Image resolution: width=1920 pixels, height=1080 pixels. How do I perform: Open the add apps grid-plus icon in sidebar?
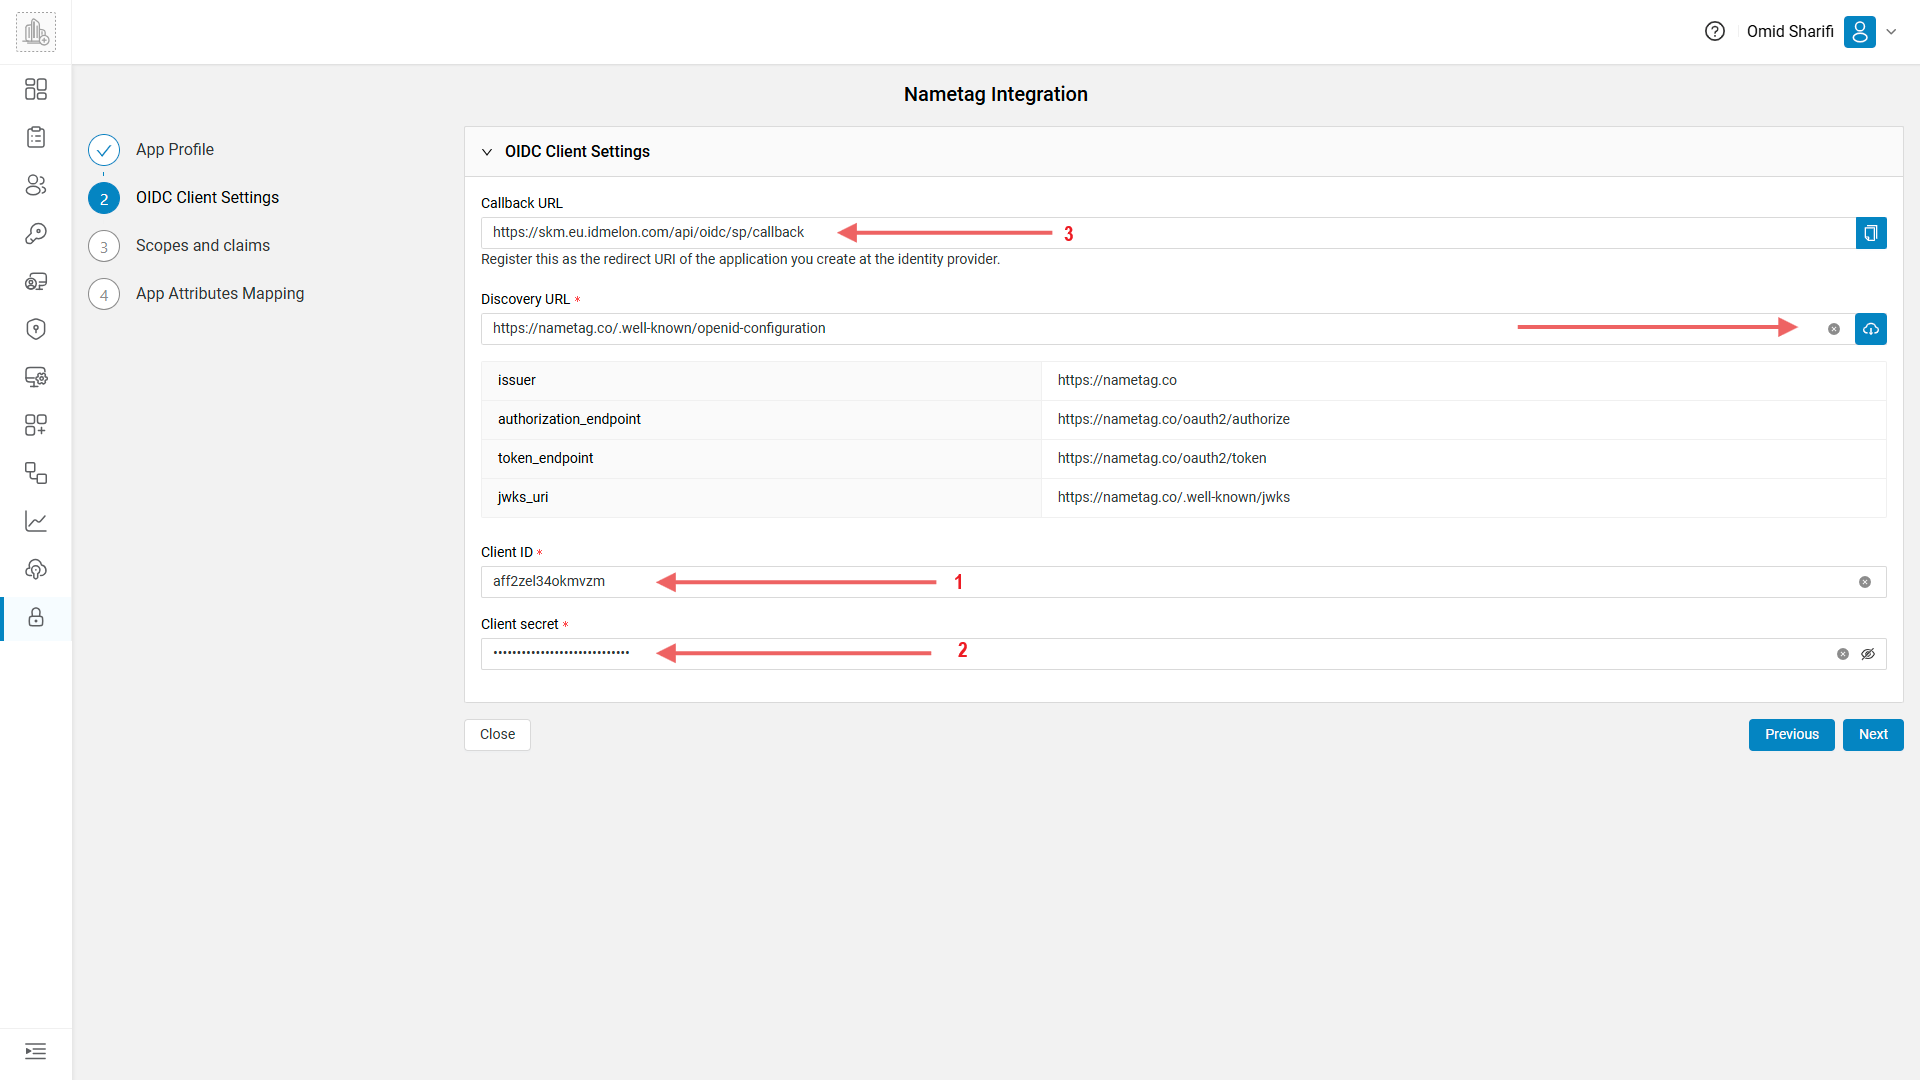(36, 426)
